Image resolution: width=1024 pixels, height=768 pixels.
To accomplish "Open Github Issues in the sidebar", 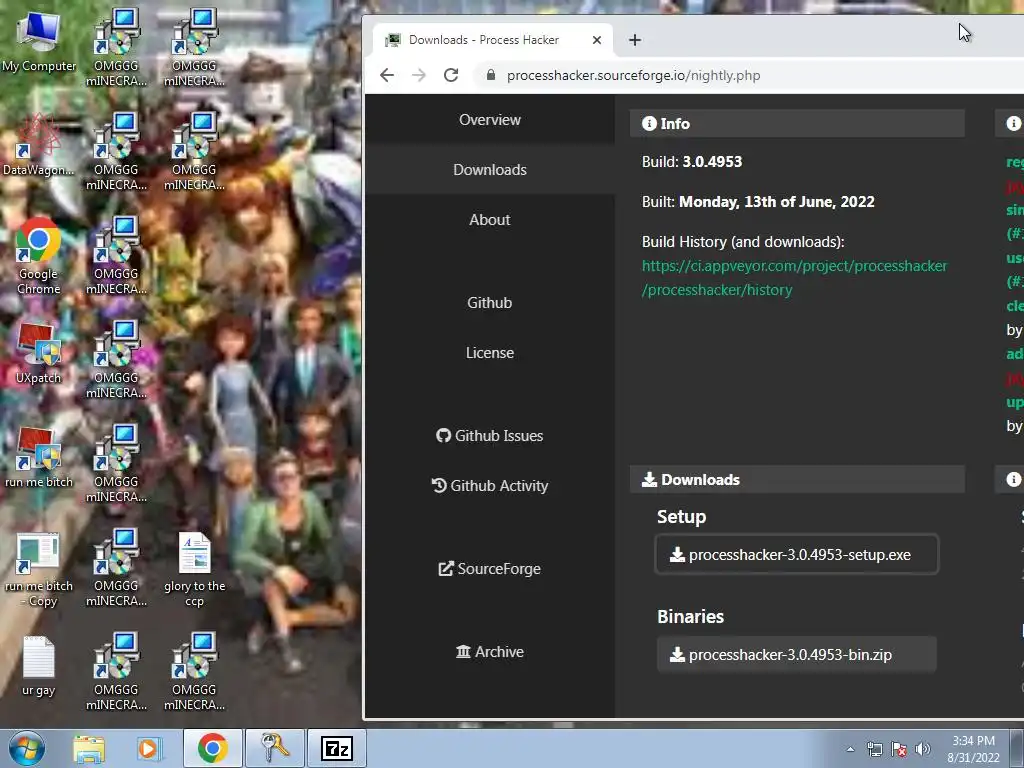I will 490,436.
